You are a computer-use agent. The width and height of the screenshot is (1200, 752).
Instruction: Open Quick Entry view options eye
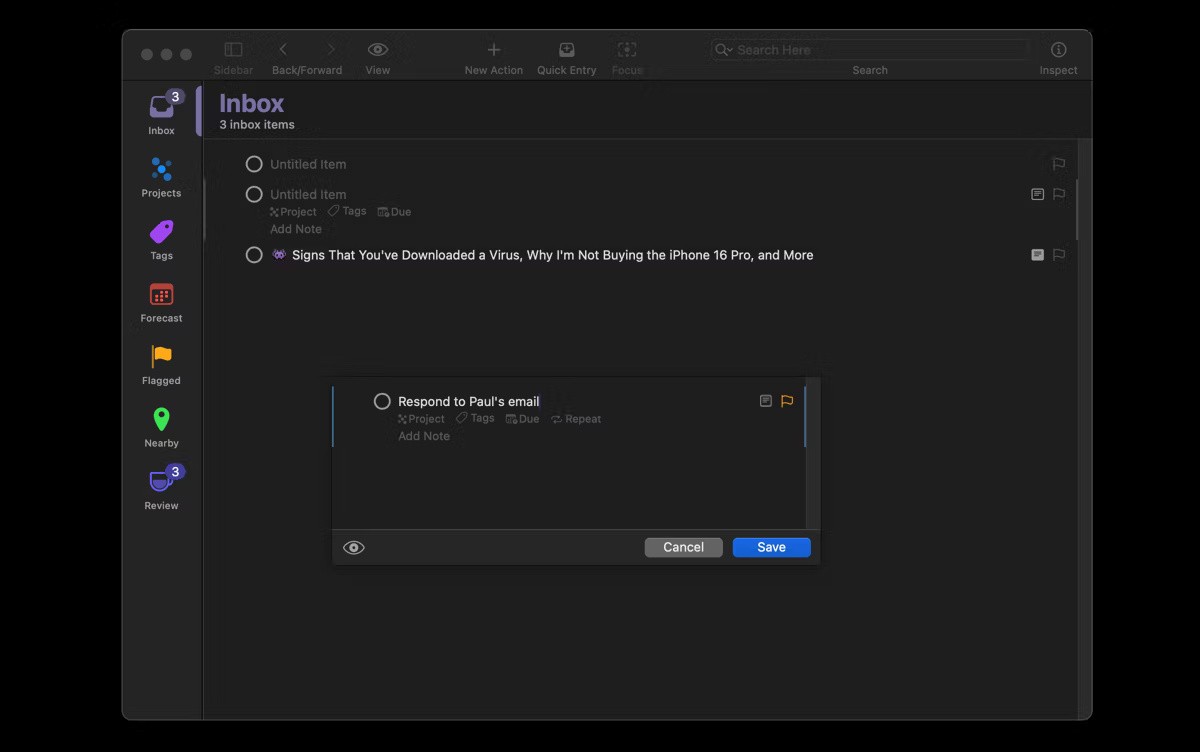pyautogui.click(x=354, y=547)
